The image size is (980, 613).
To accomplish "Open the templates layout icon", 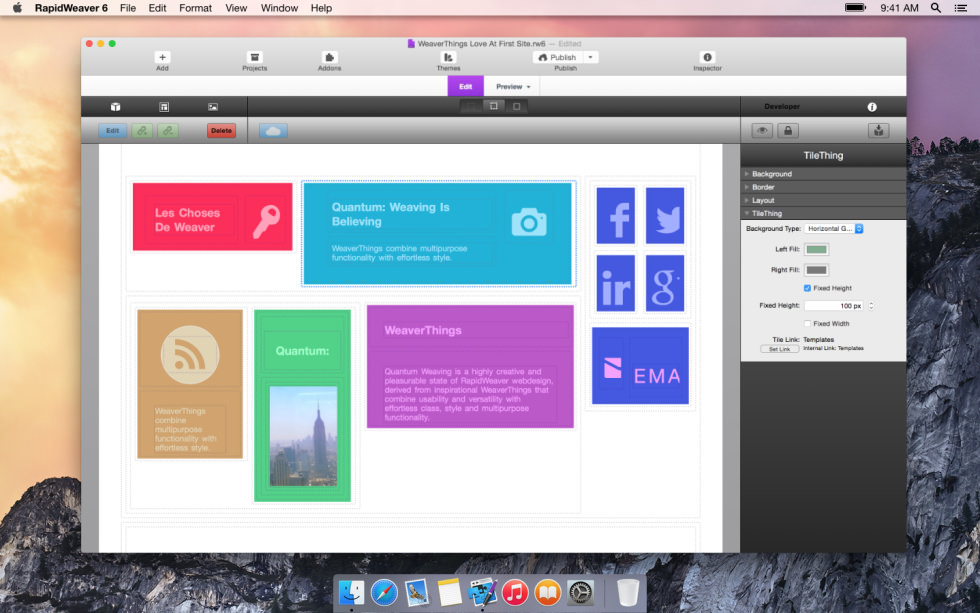I will (164, 107).
